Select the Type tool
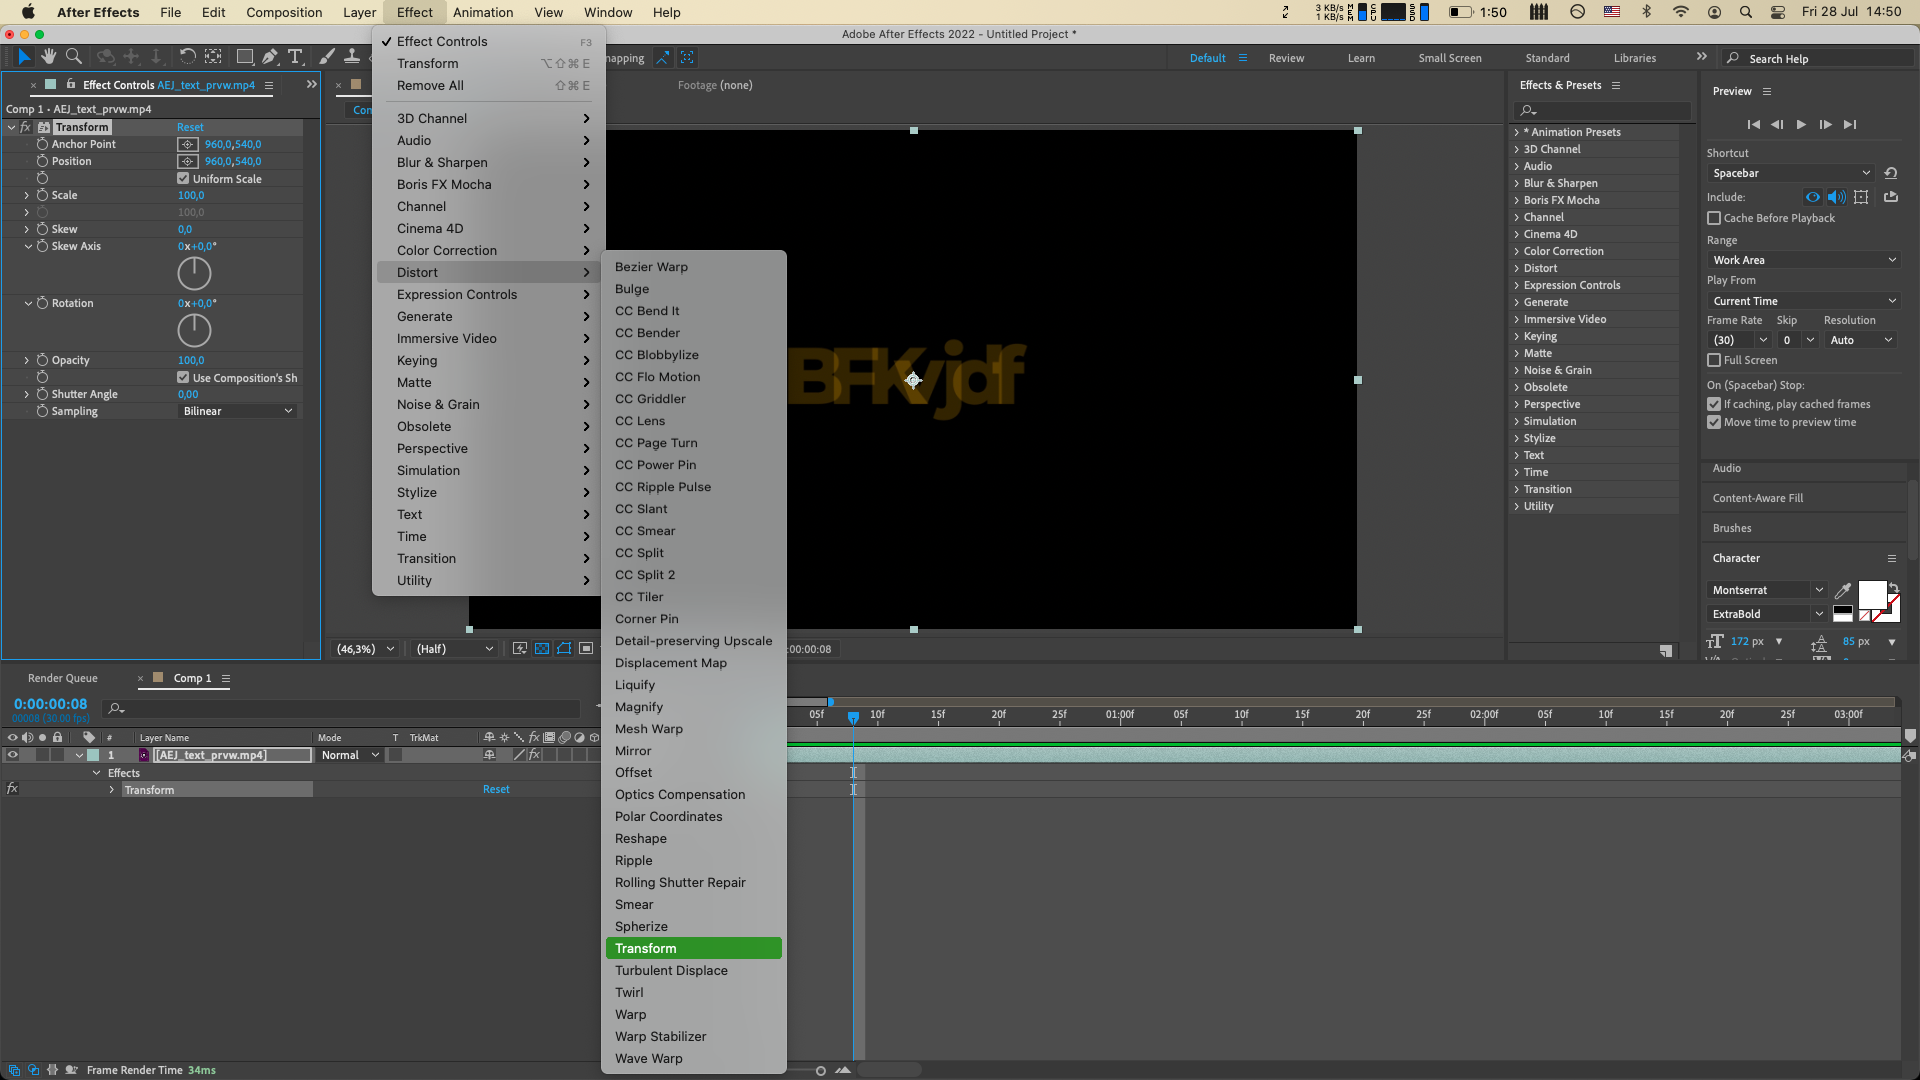The height and width of the screenshot is (1080, 1920). pos(295,57)
